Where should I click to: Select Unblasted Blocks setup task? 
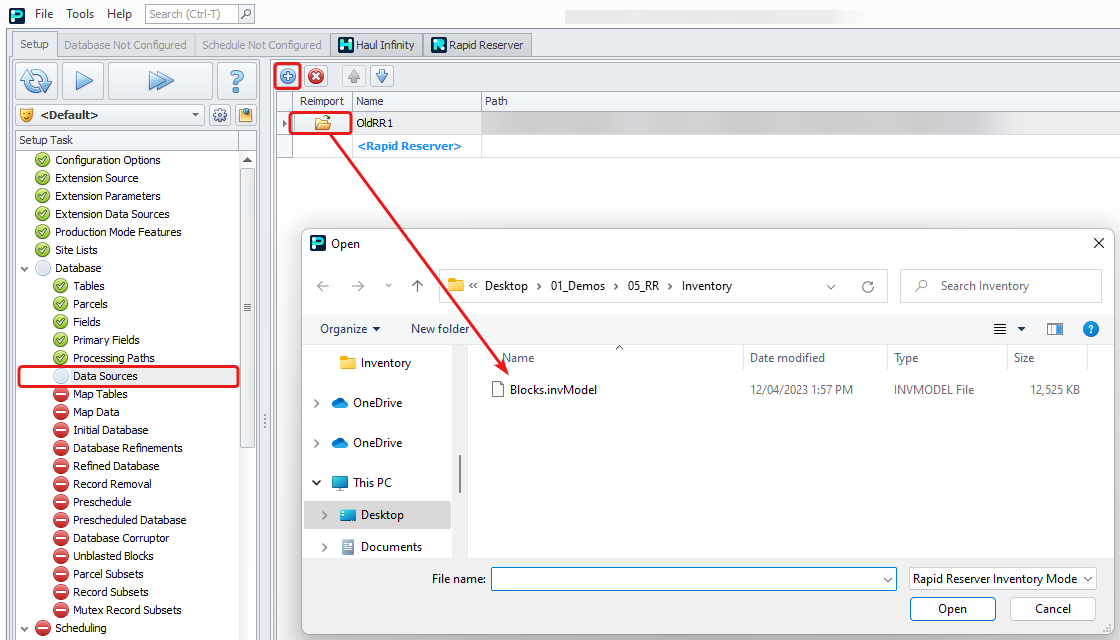pos(113,556)
